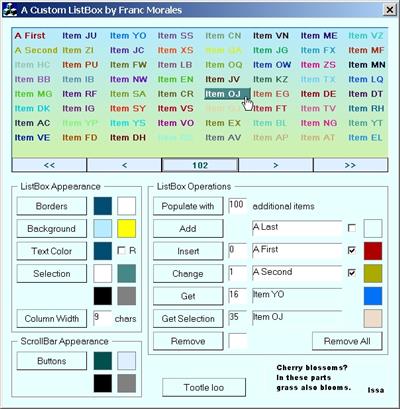400x409 pixels.
Task: Select 'A First' list item
Action: click(x=30, y=36)
